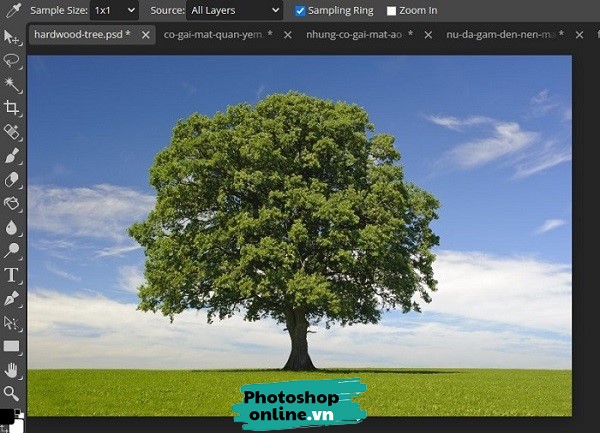This screenshot has height=433, width=600.
Task: Click the tree trunk on the canvas
Action: point(297,345)
